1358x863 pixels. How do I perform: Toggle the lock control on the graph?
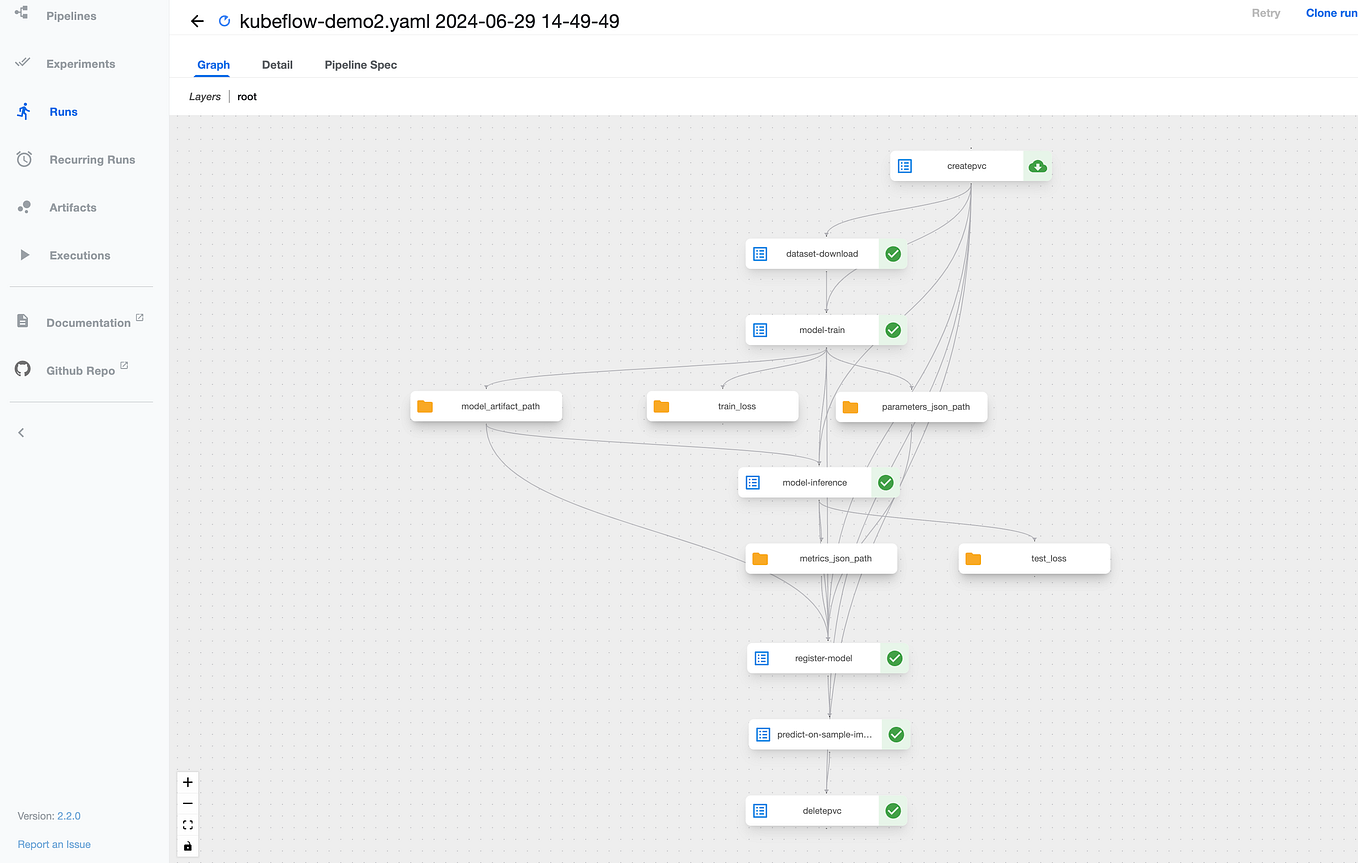(x=187, y=846)
